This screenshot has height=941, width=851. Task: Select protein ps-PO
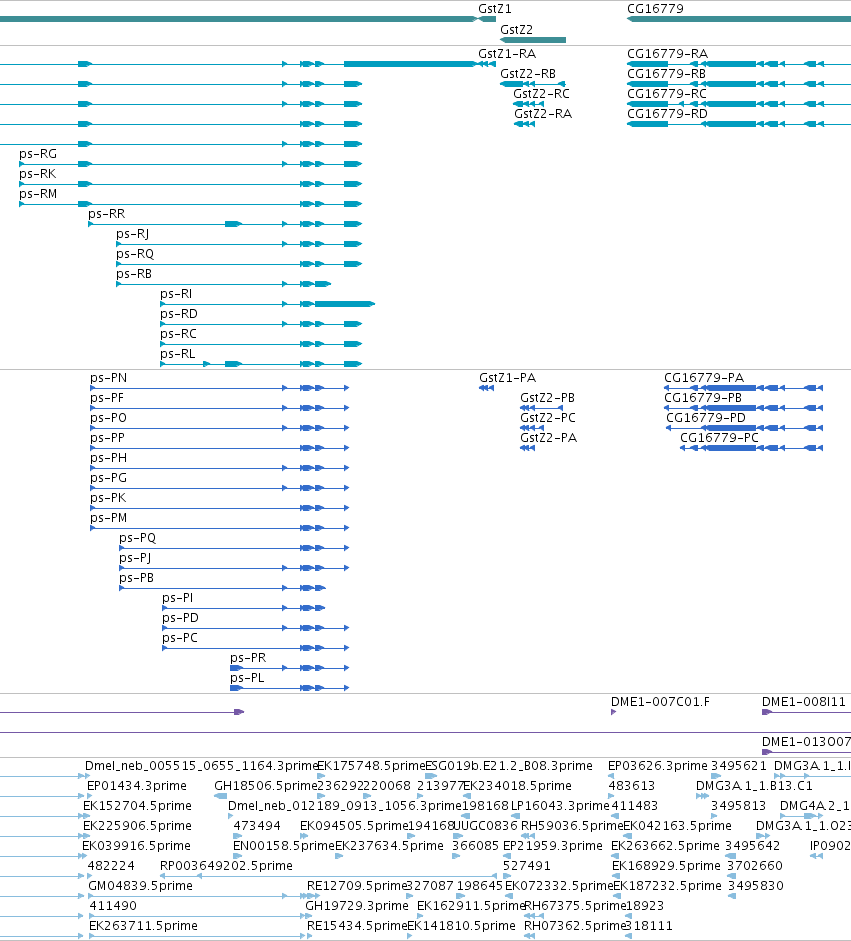click(109, 418)
